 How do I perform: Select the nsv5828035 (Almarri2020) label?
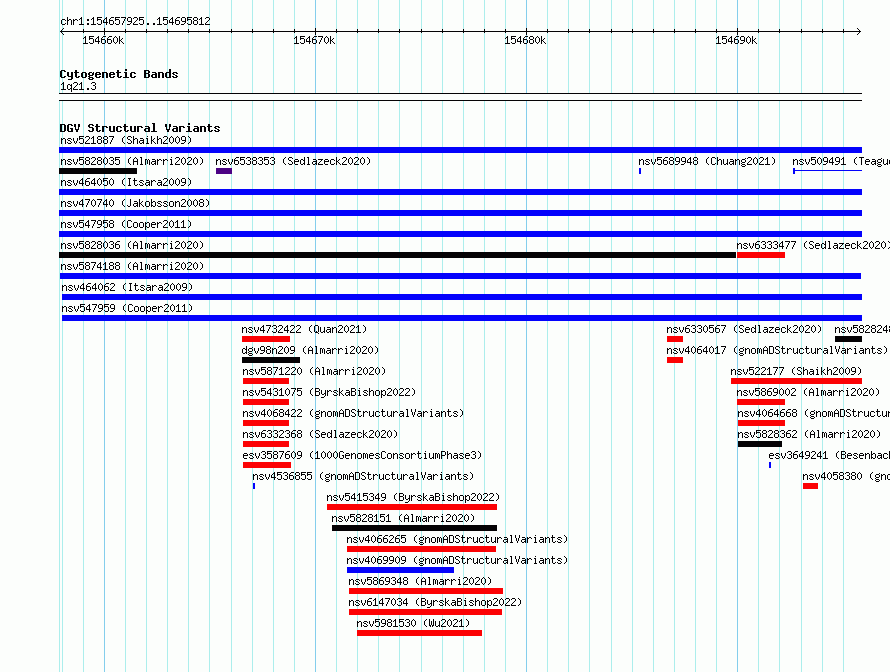[x=132, y=161]
